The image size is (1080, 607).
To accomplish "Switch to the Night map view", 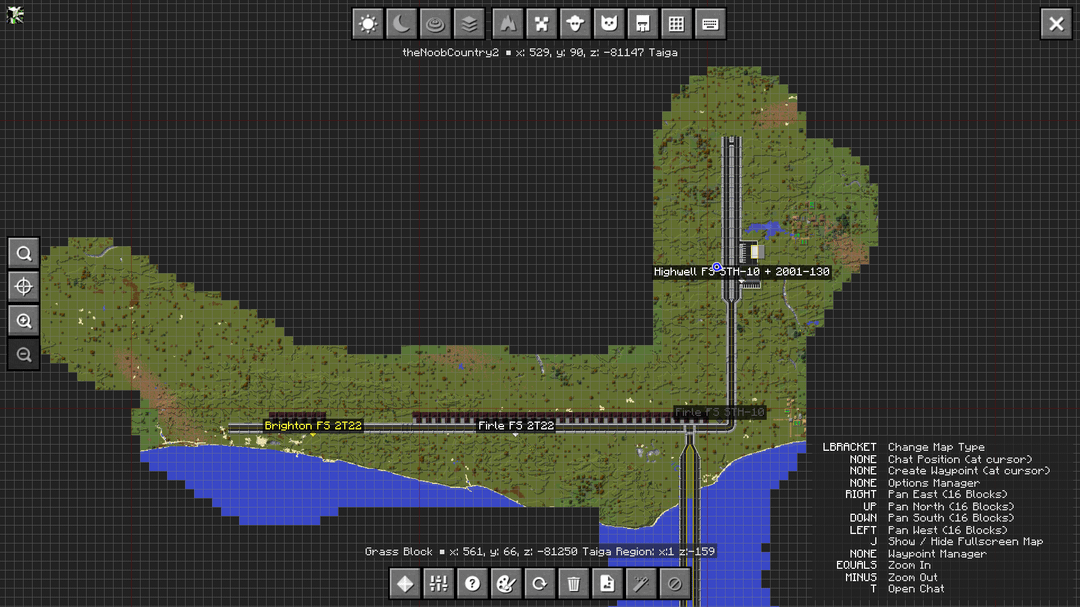I will tap(402, 24).
